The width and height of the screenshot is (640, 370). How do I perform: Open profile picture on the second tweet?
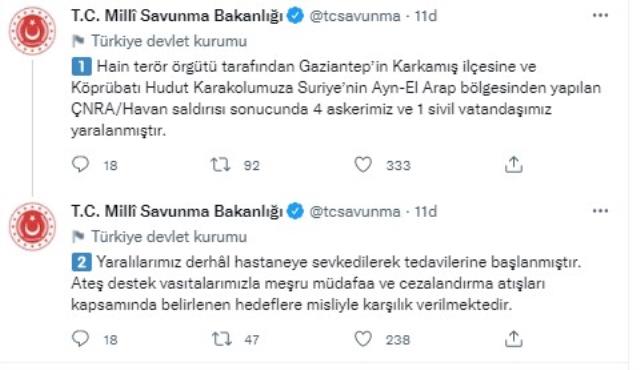click(32, 226)
